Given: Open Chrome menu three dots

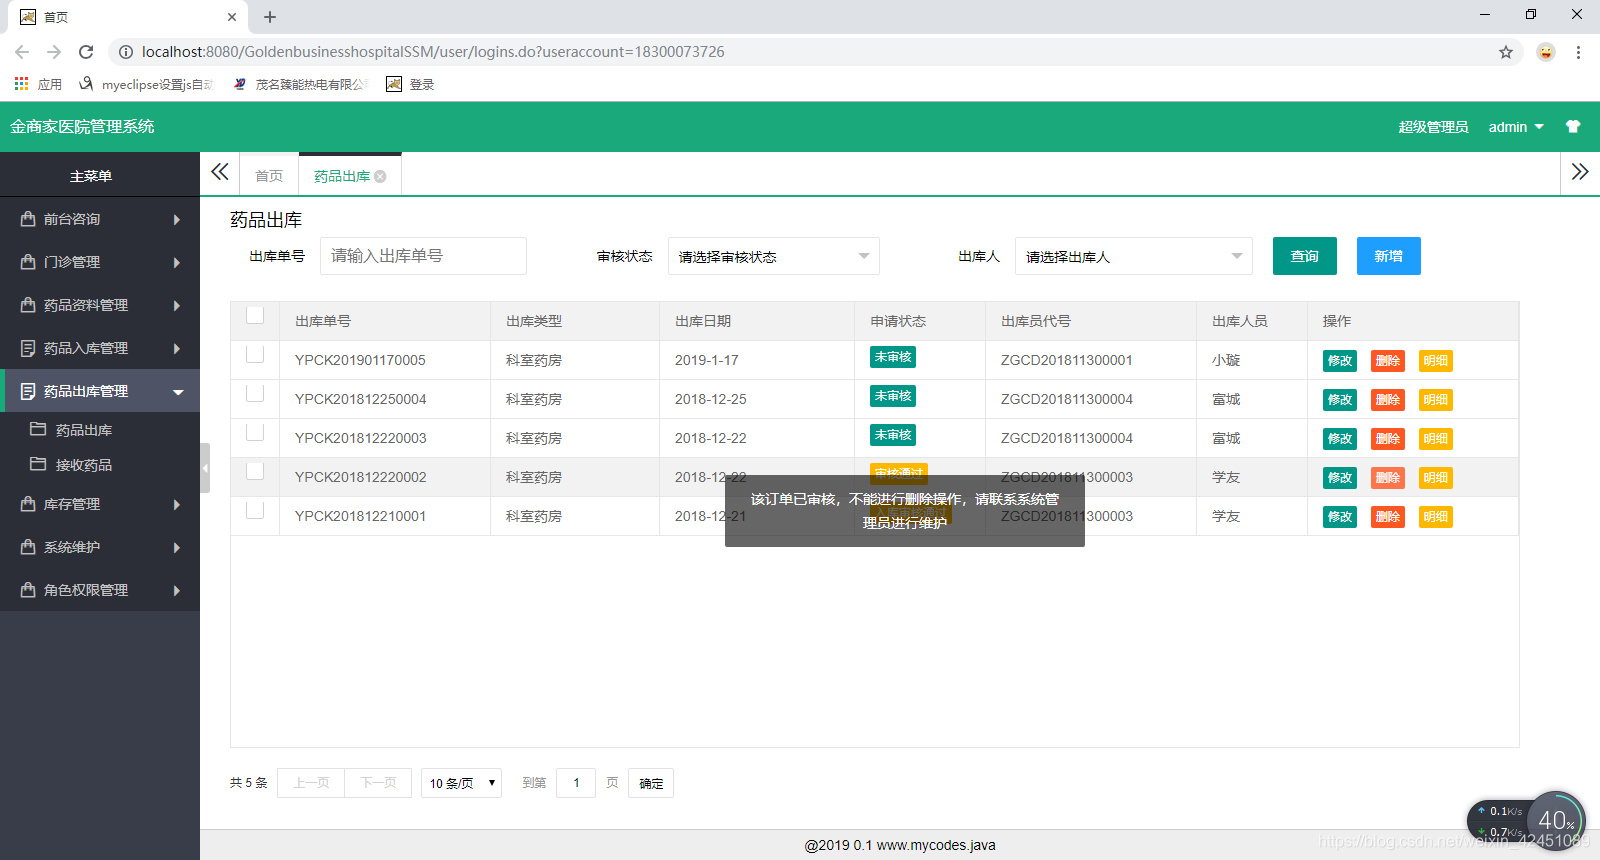Looking at the screenshot, I should (x=1578, y=52).
